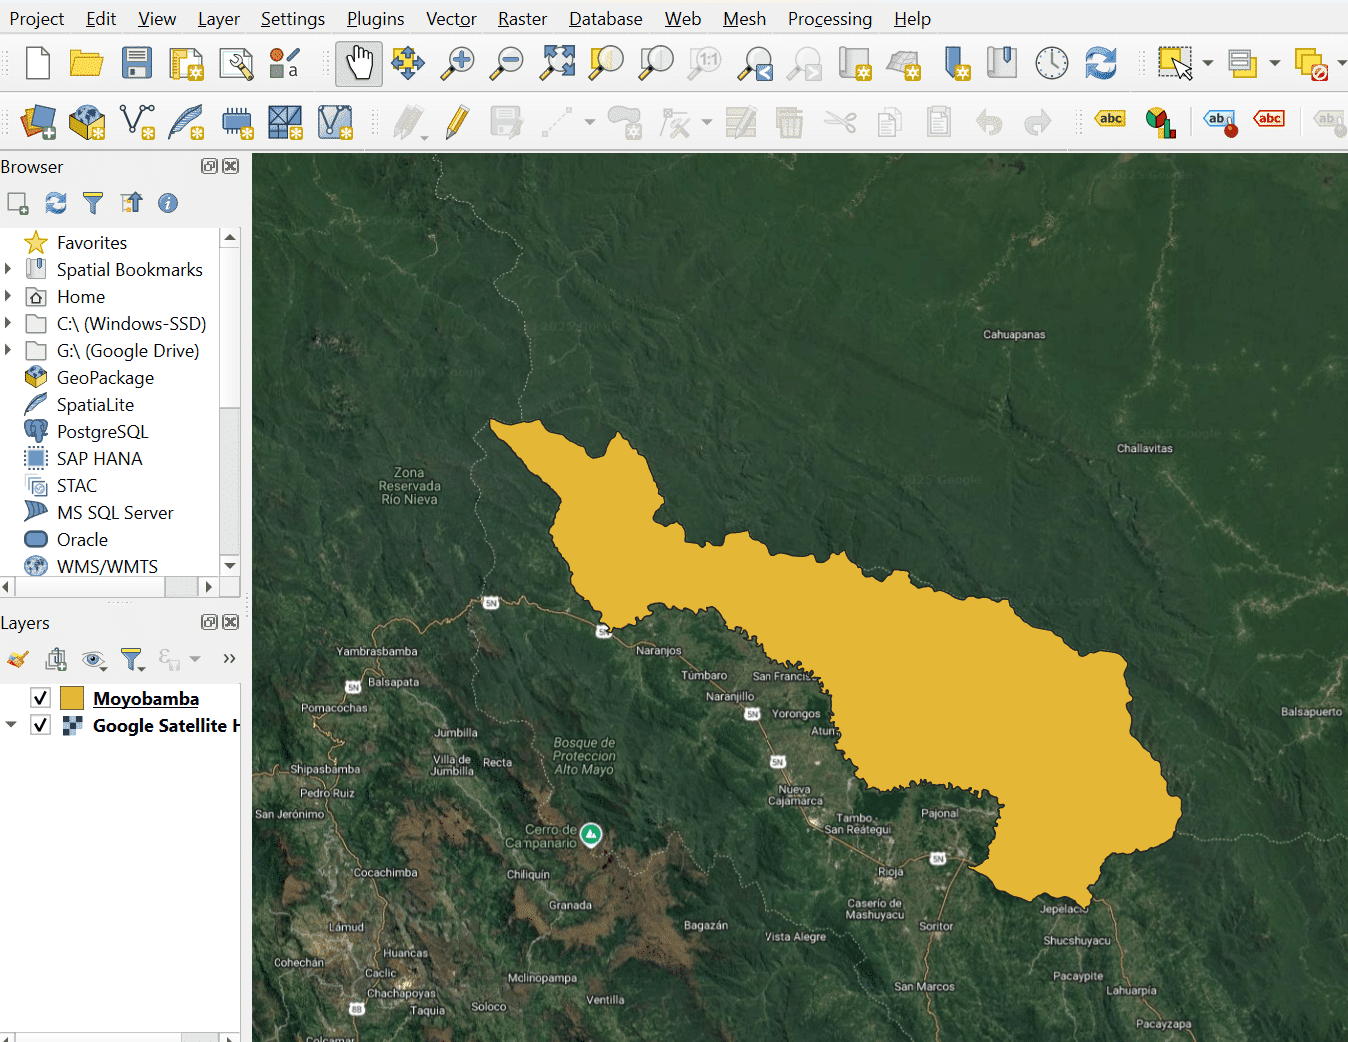
Task: Open the Layer Labeling Options
Action: (x=1110, y=118)
